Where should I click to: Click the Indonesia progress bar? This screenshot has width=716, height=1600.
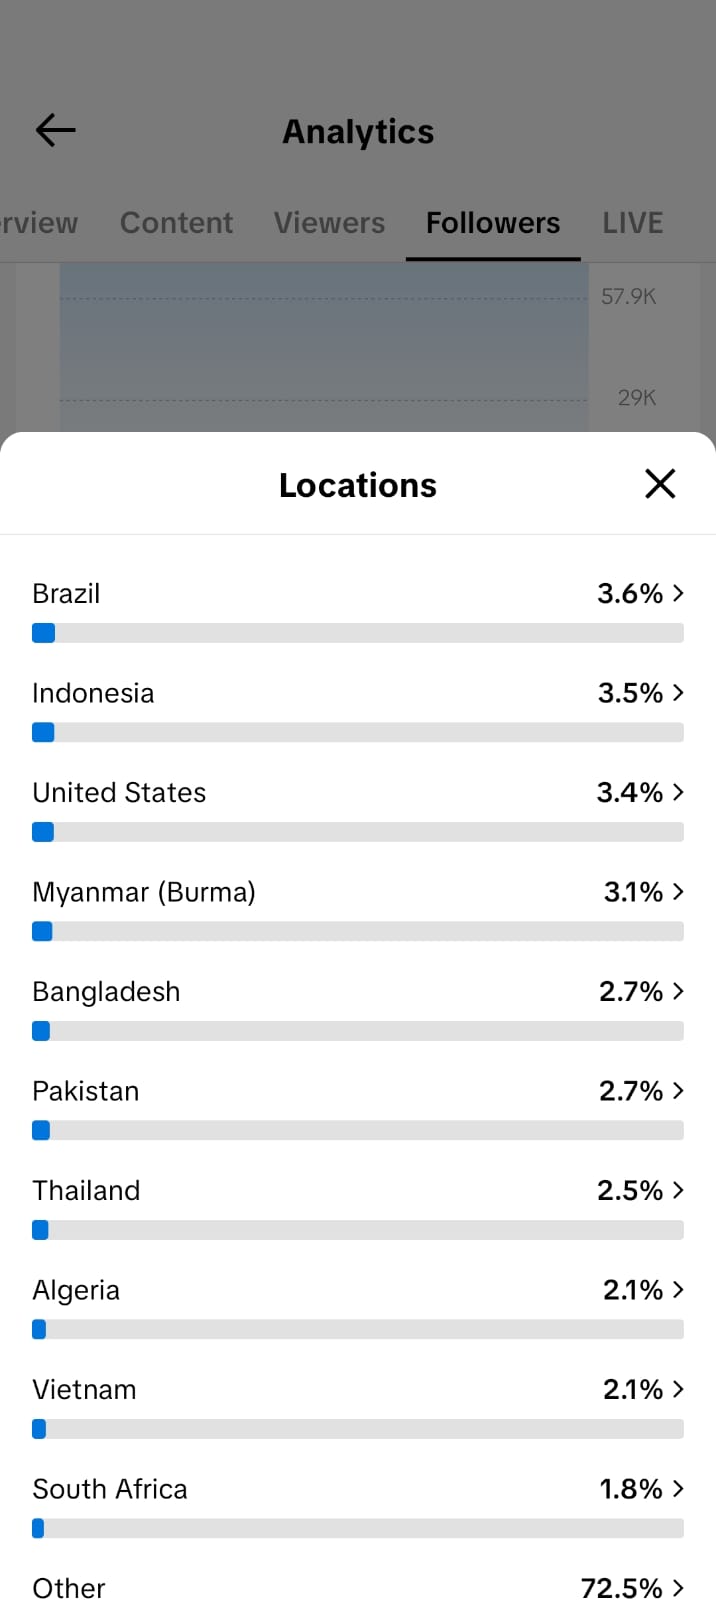pos(358,732)
